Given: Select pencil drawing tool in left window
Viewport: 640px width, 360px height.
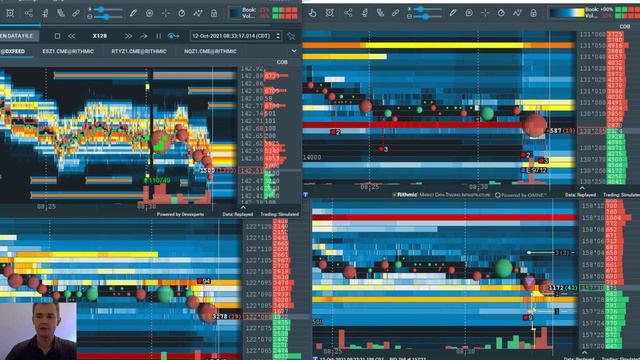Looking at the screenshot, I should point(133,13).
